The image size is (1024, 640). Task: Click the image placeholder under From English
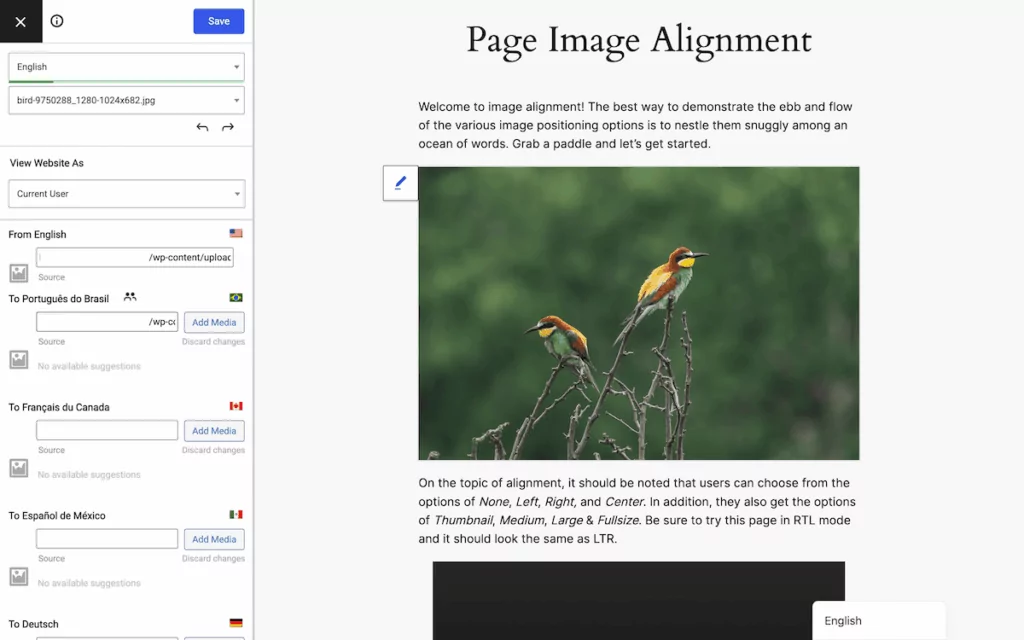(19, 273)
